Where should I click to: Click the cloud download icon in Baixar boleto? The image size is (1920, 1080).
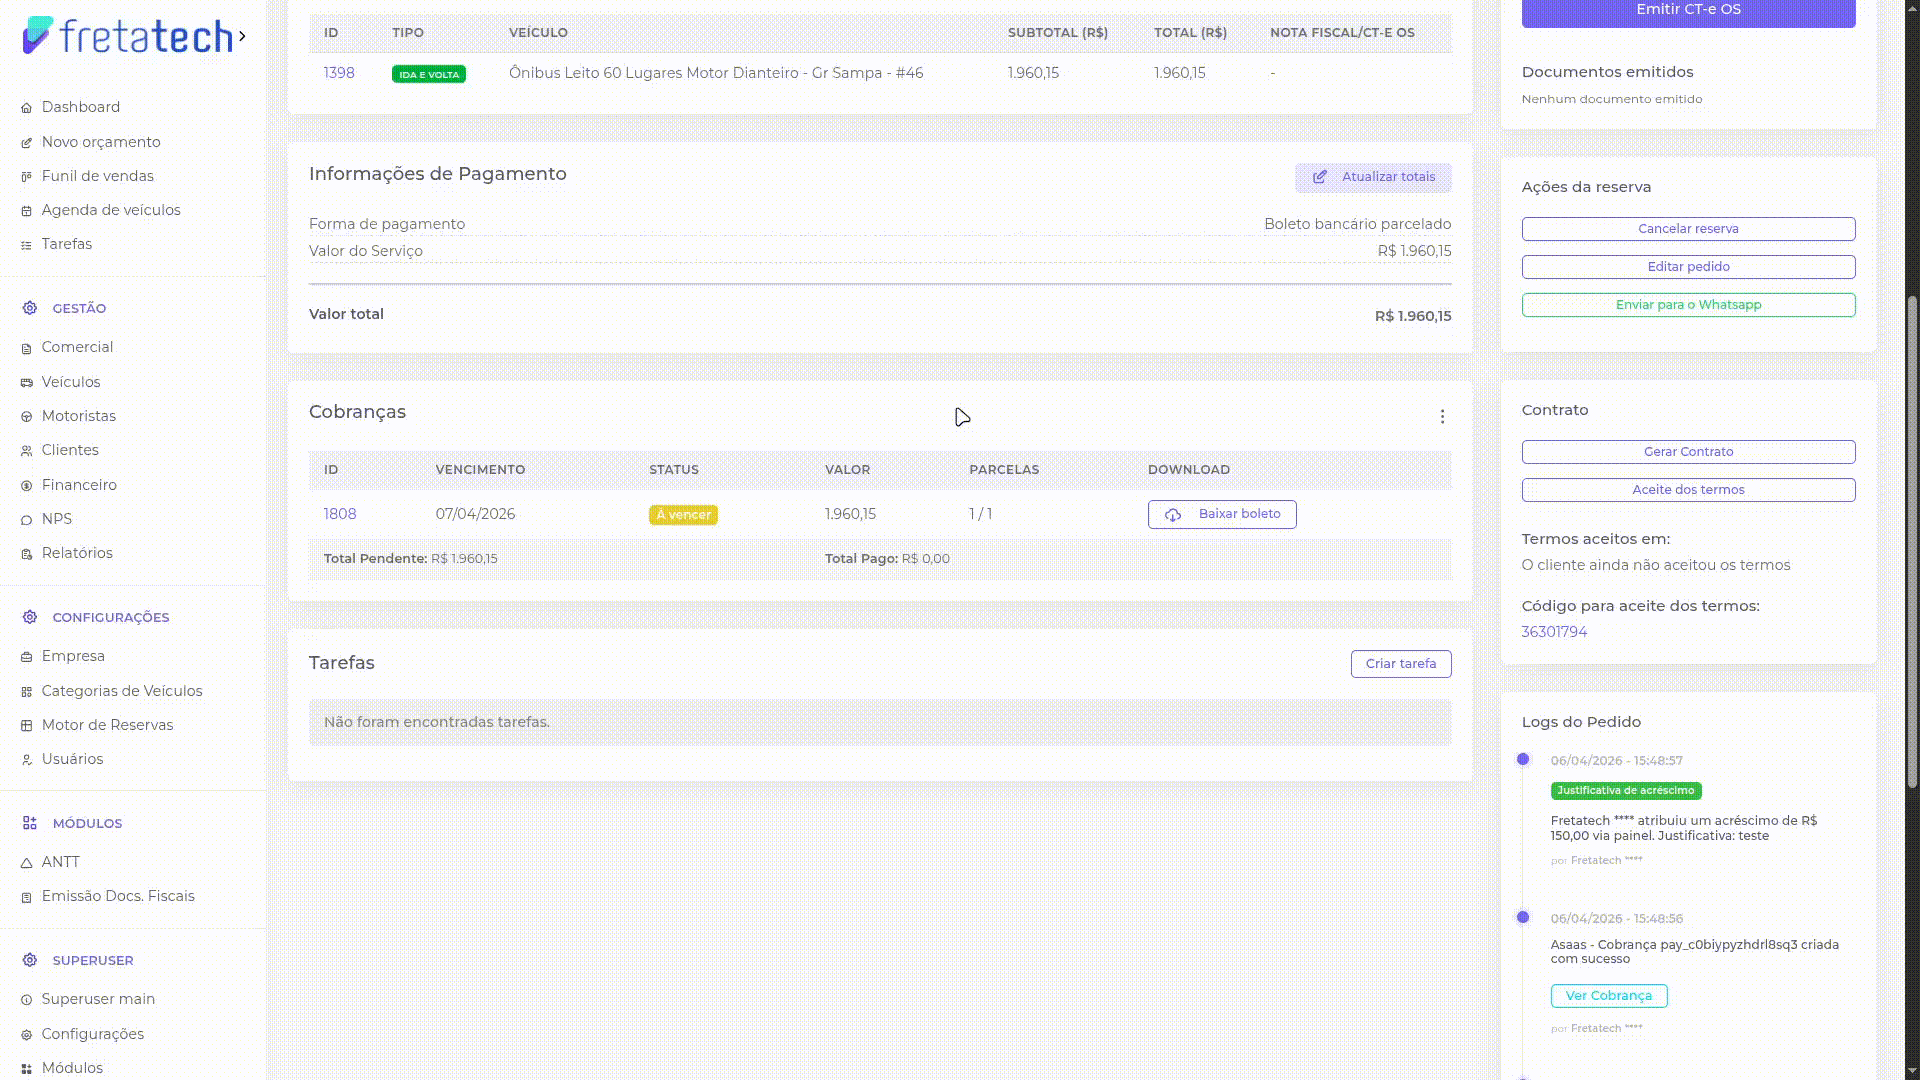[x=1173, y=515]
